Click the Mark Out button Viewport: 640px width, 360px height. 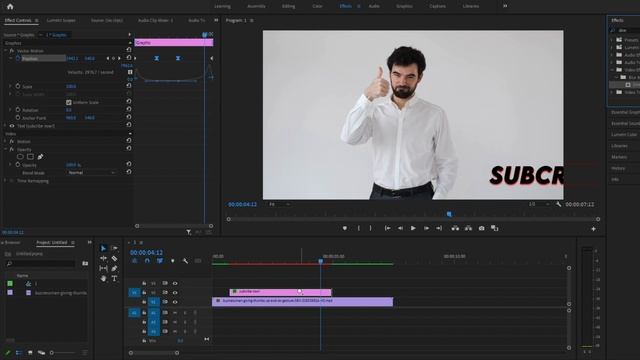pos(371,228)
